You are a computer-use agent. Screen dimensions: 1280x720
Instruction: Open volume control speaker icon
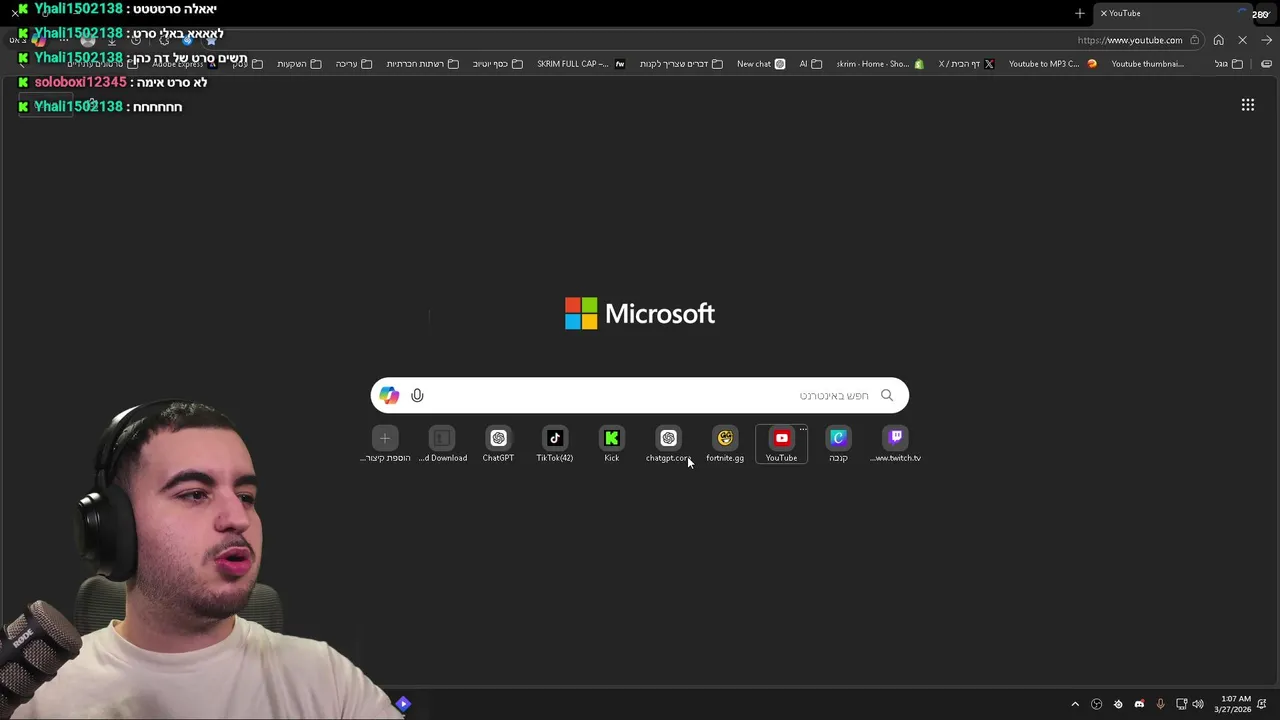point(1198,704)
